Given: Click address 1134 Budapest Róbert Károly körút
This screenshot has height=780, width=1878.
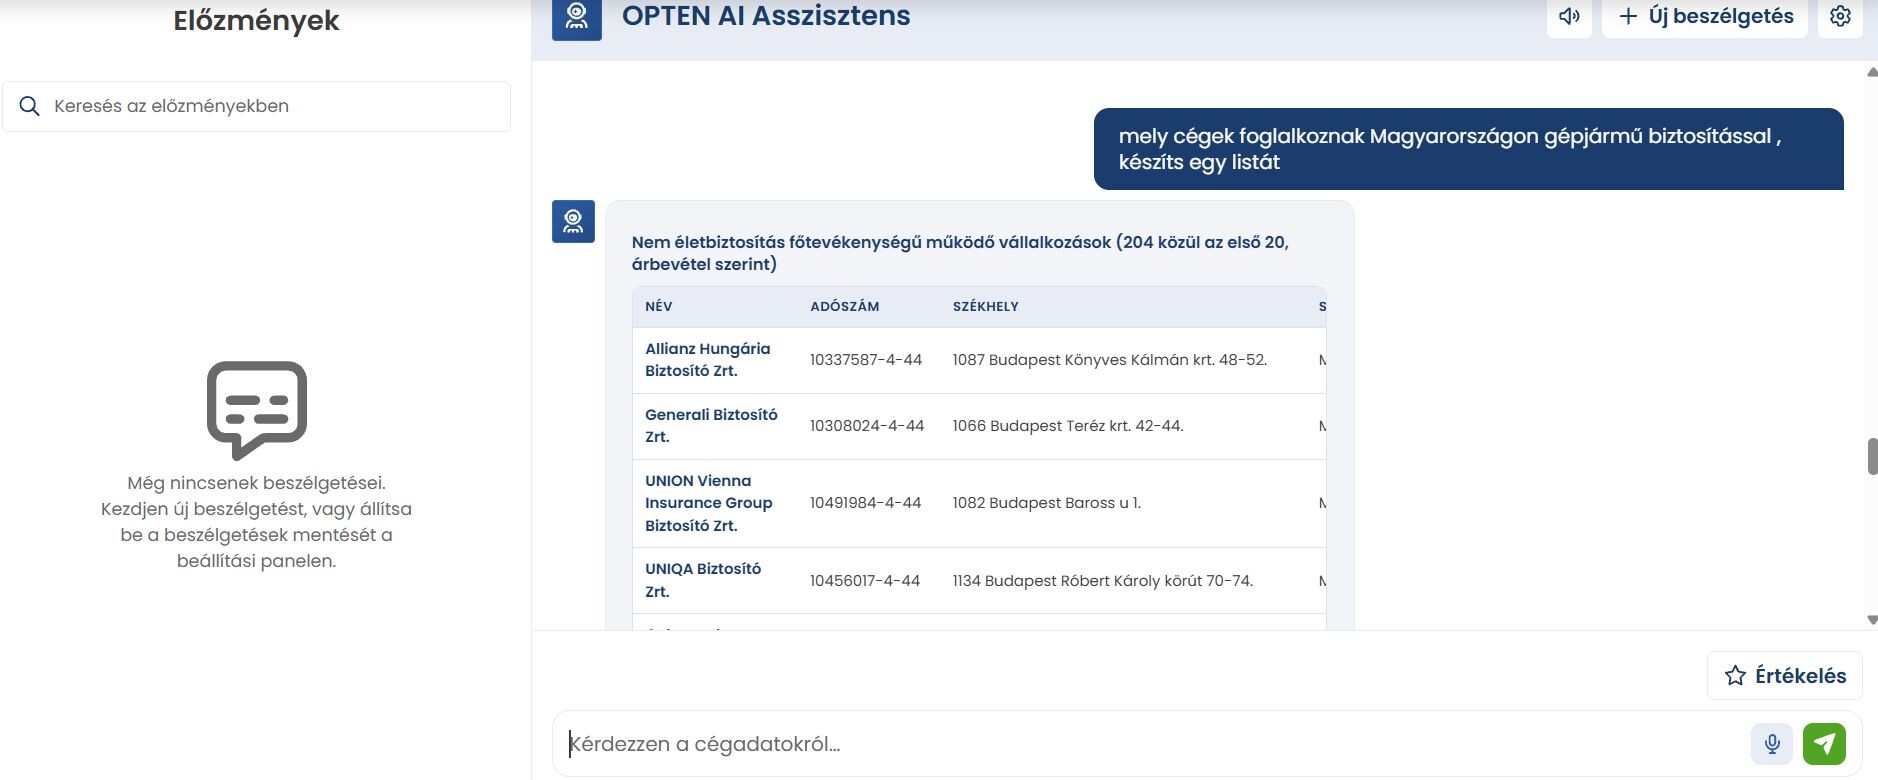Looking at the screenshot, I should click(x=1103, y=581).
